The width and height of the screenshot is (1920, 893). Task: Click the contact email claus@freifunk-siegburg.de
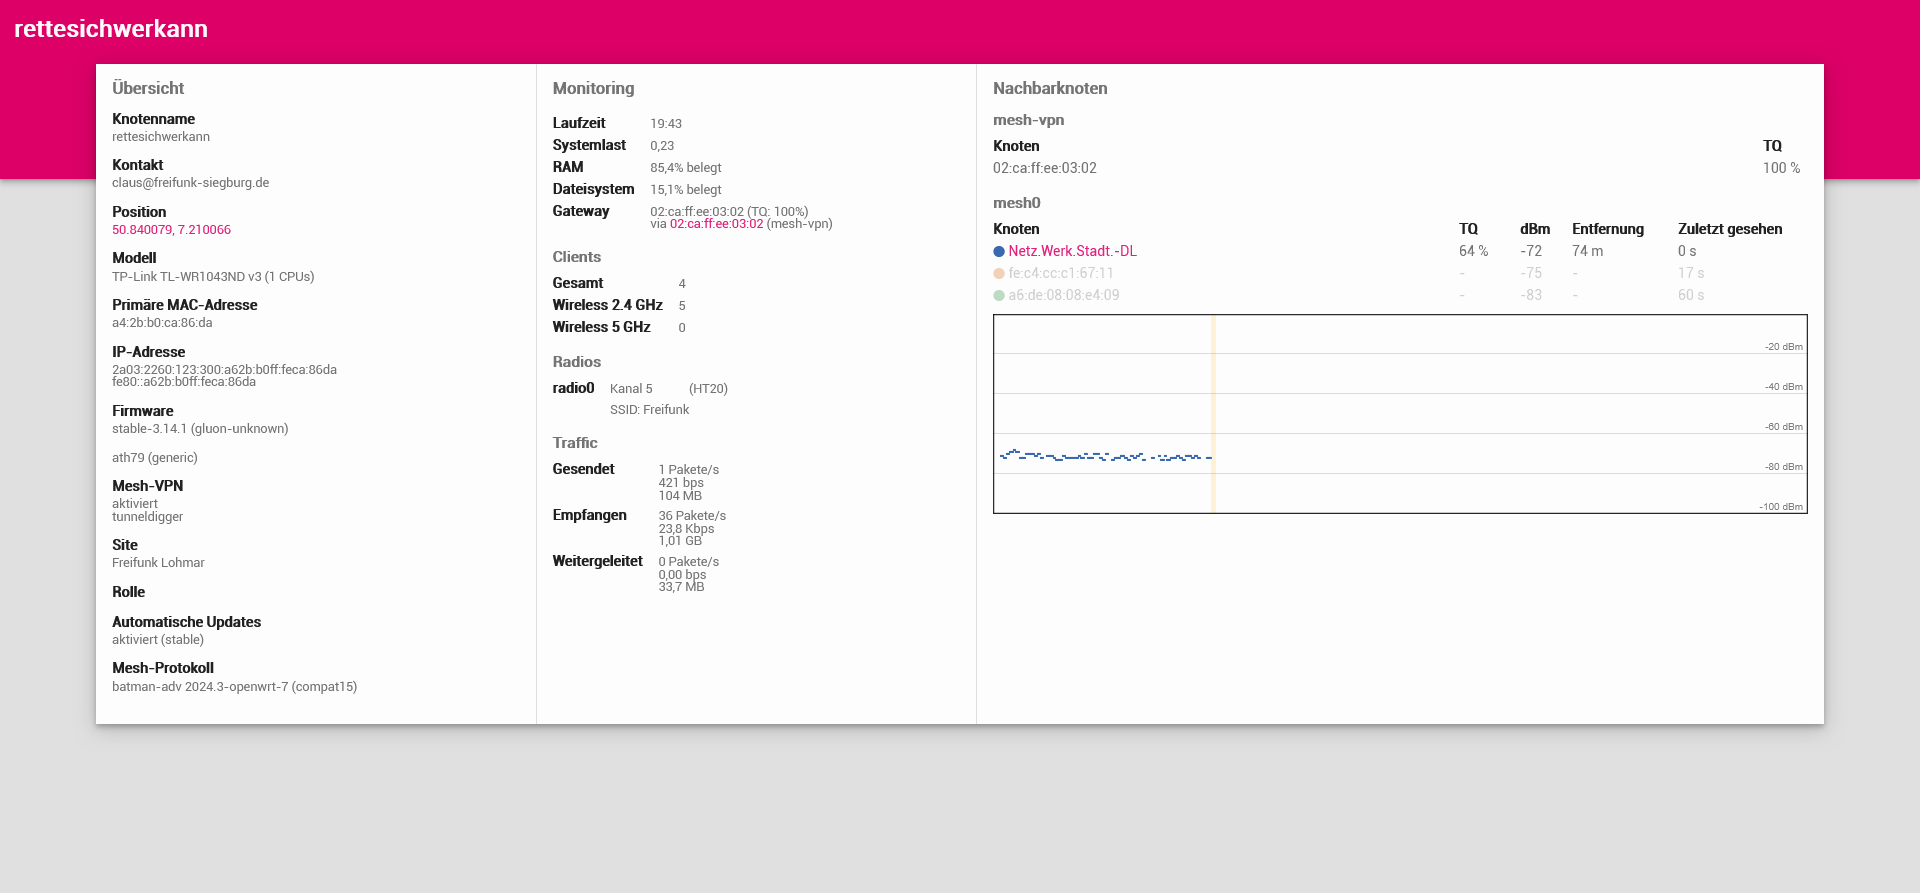pyautogui.click(x=190, y=183)
